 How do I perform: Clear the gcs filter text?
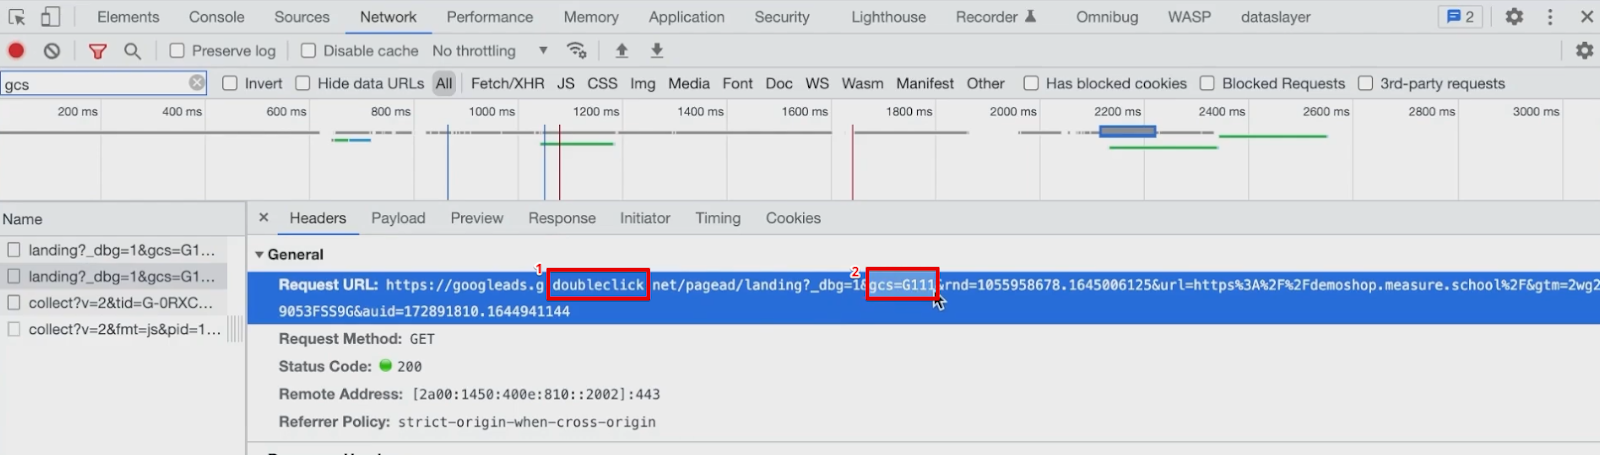click(x=197, y=83)
